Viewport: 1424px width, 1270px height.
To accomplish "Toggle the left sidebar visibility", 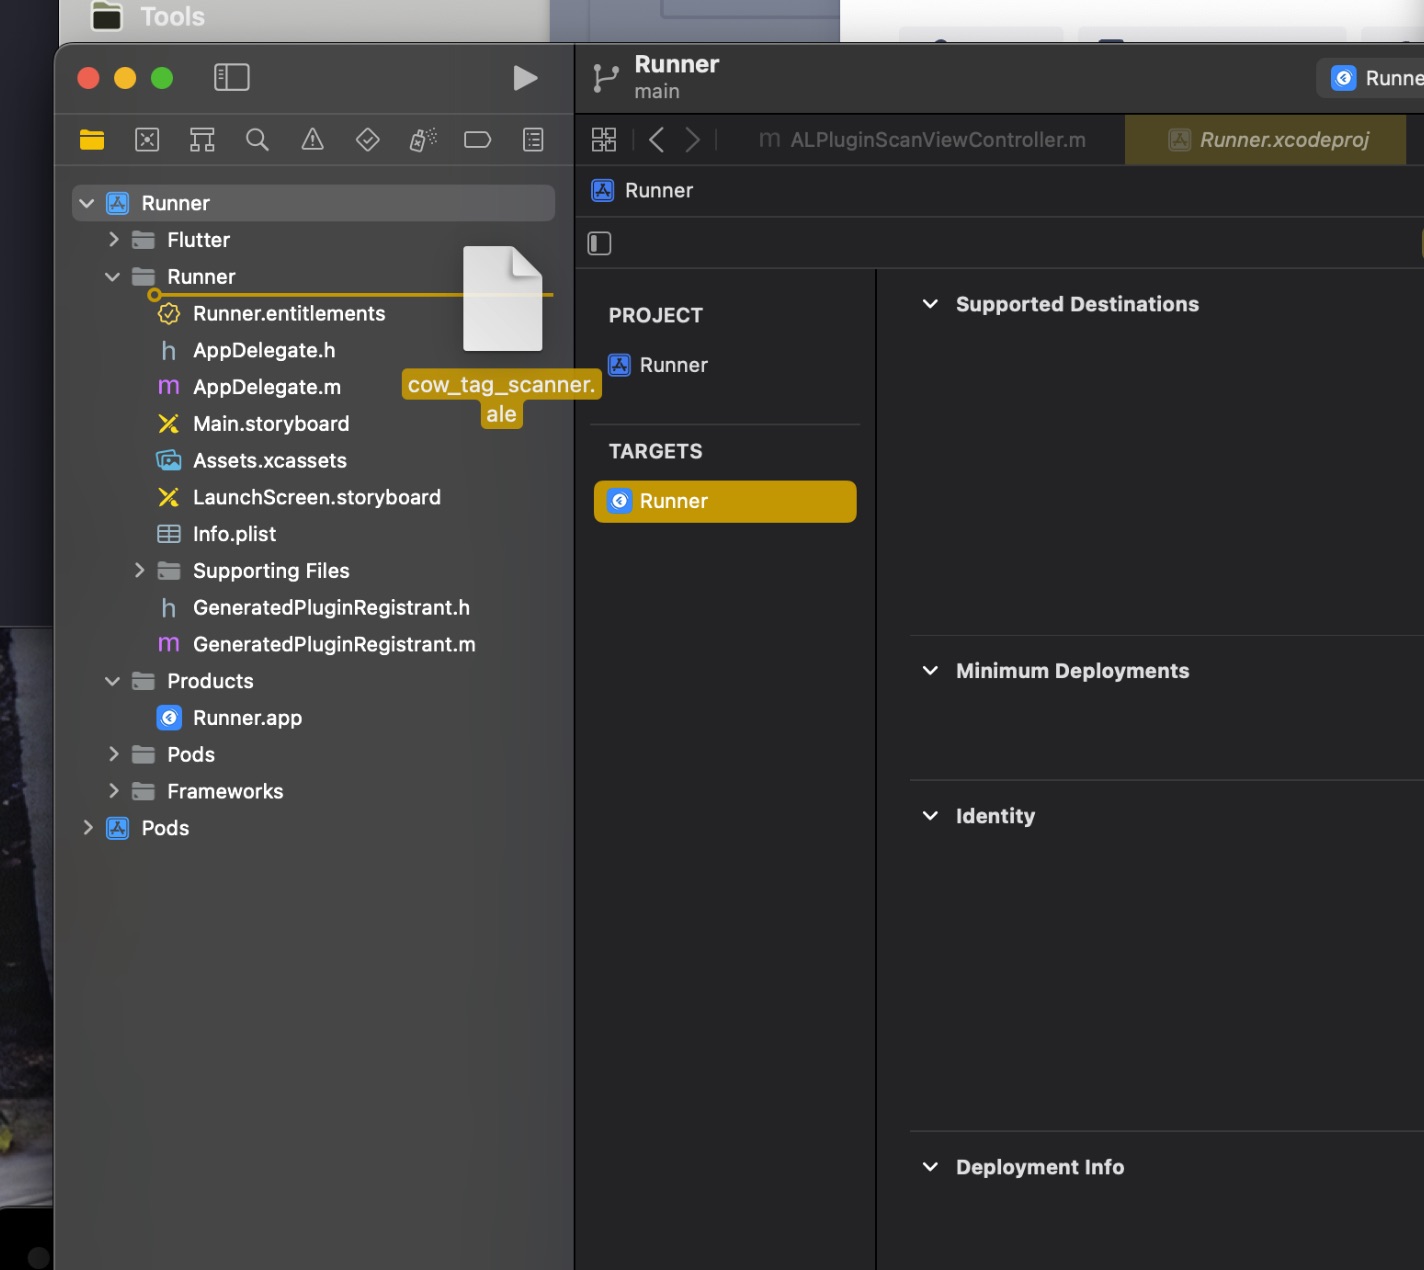I will tap(231, 77).
